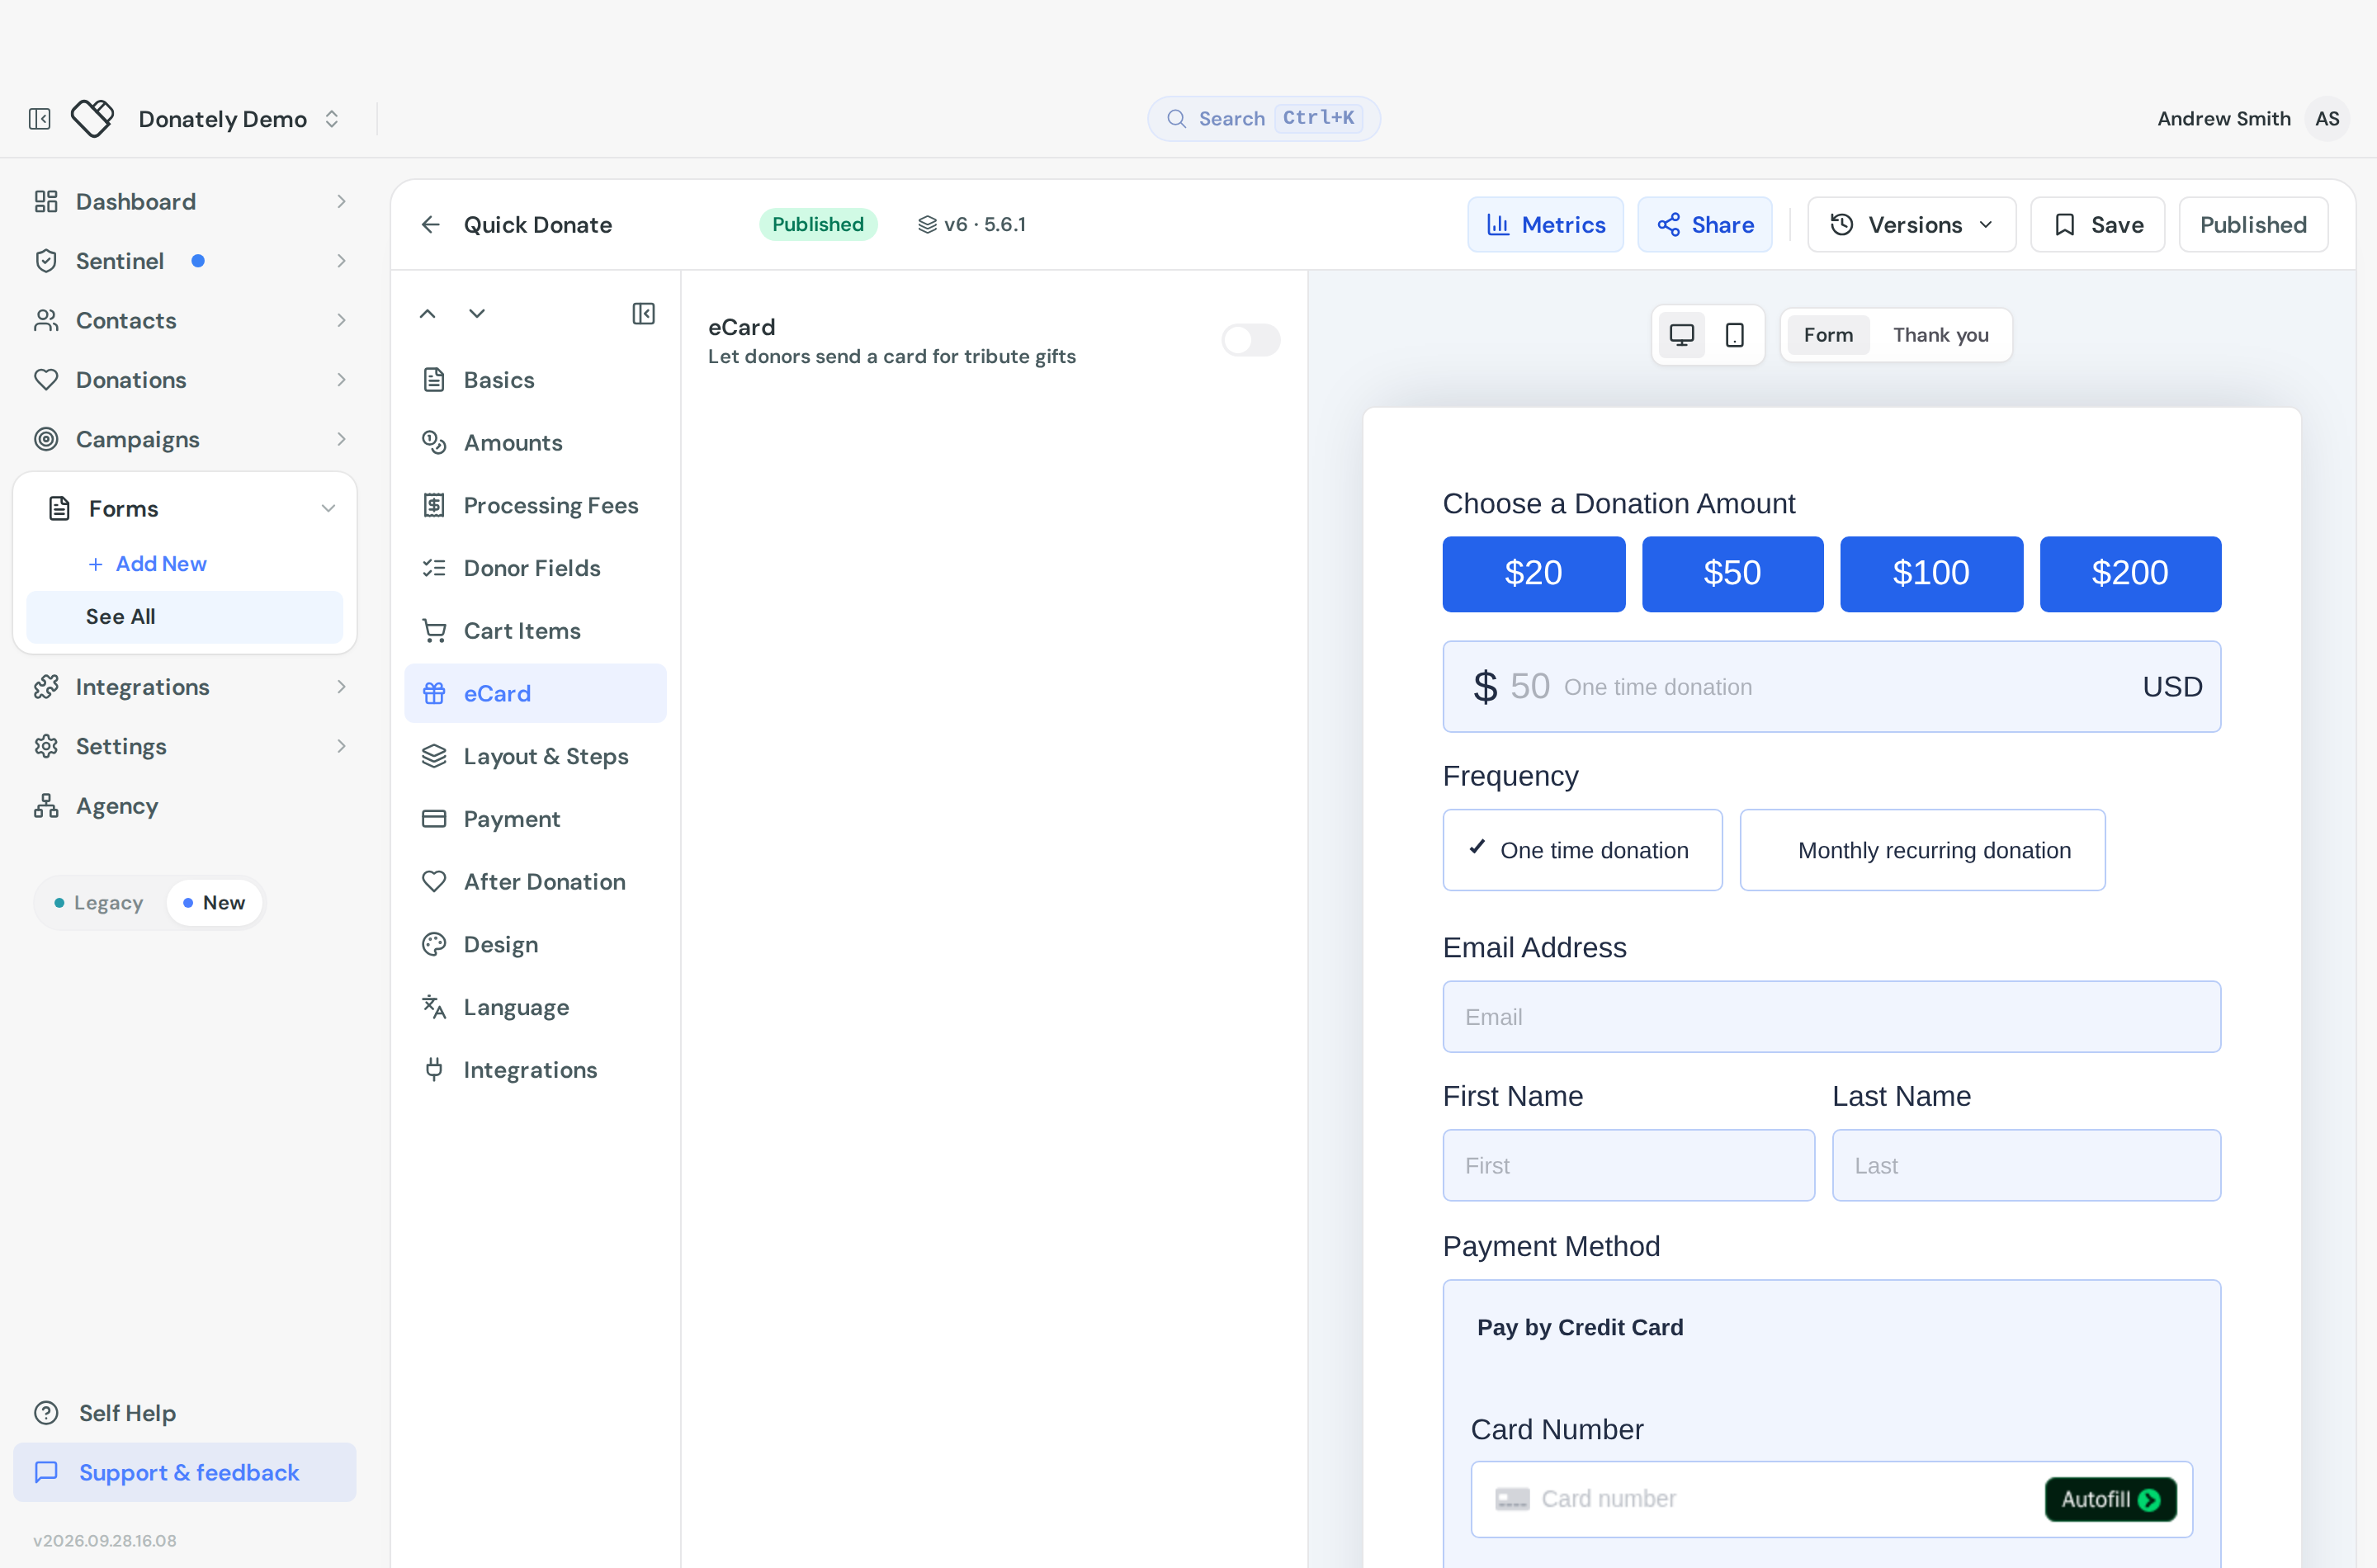Switch to Legacy interface
The width and height of the screenshot is (2377, 1568).
(x=98, y=903)
